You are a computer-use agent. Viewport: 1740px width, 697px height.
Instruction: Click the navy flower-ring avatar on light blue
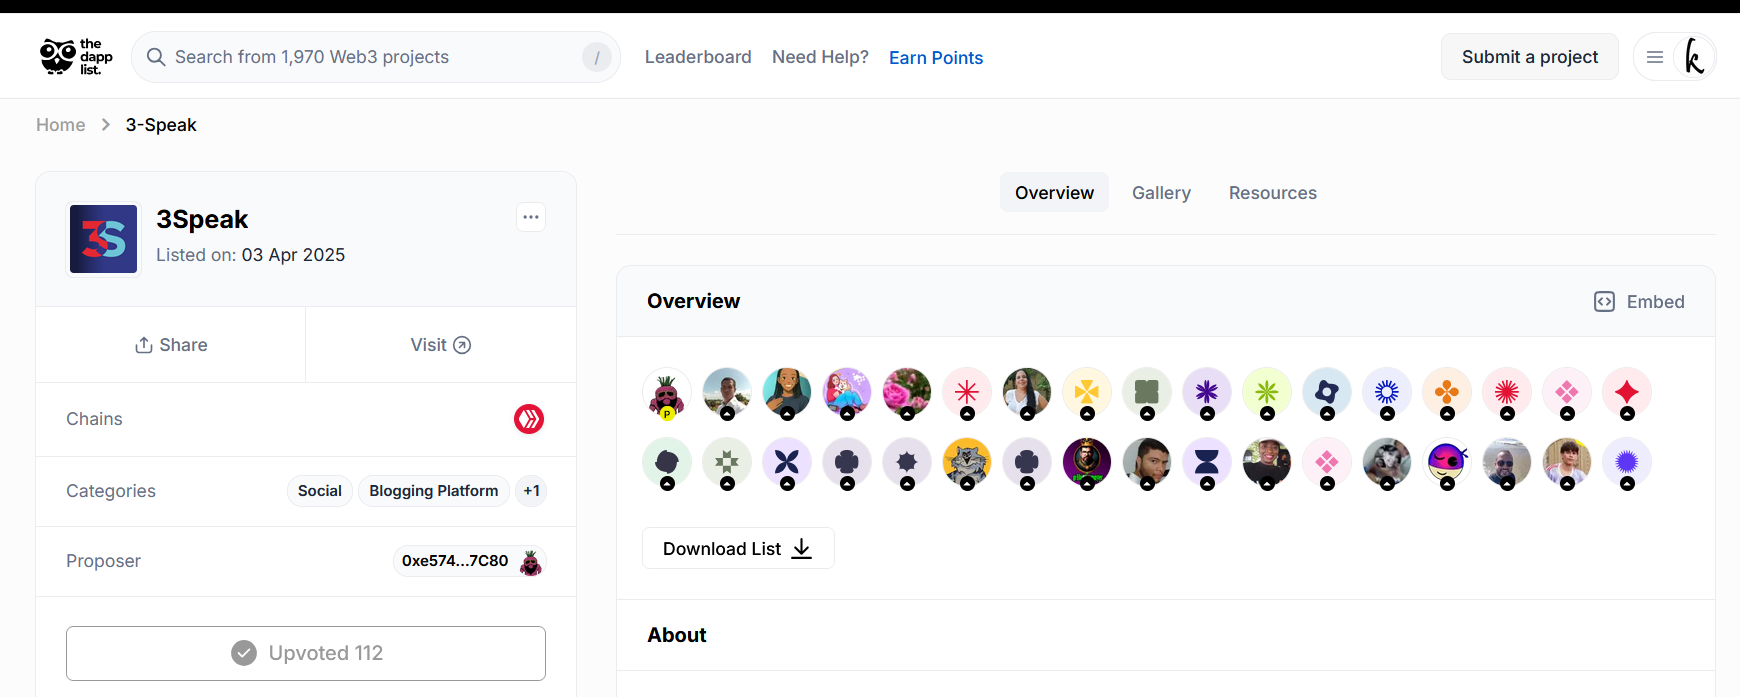(x=1327, y=393)
